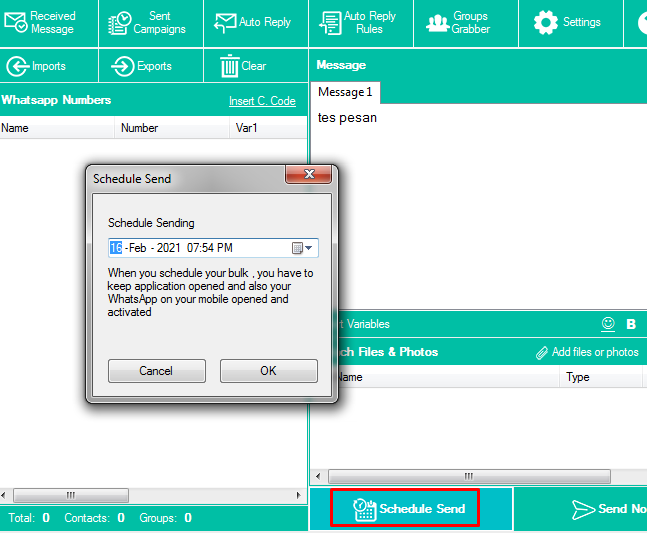The height and width of the screenshot is (533, 647).
Task: Click the Insert C. Code link
Action: point(262,101)
